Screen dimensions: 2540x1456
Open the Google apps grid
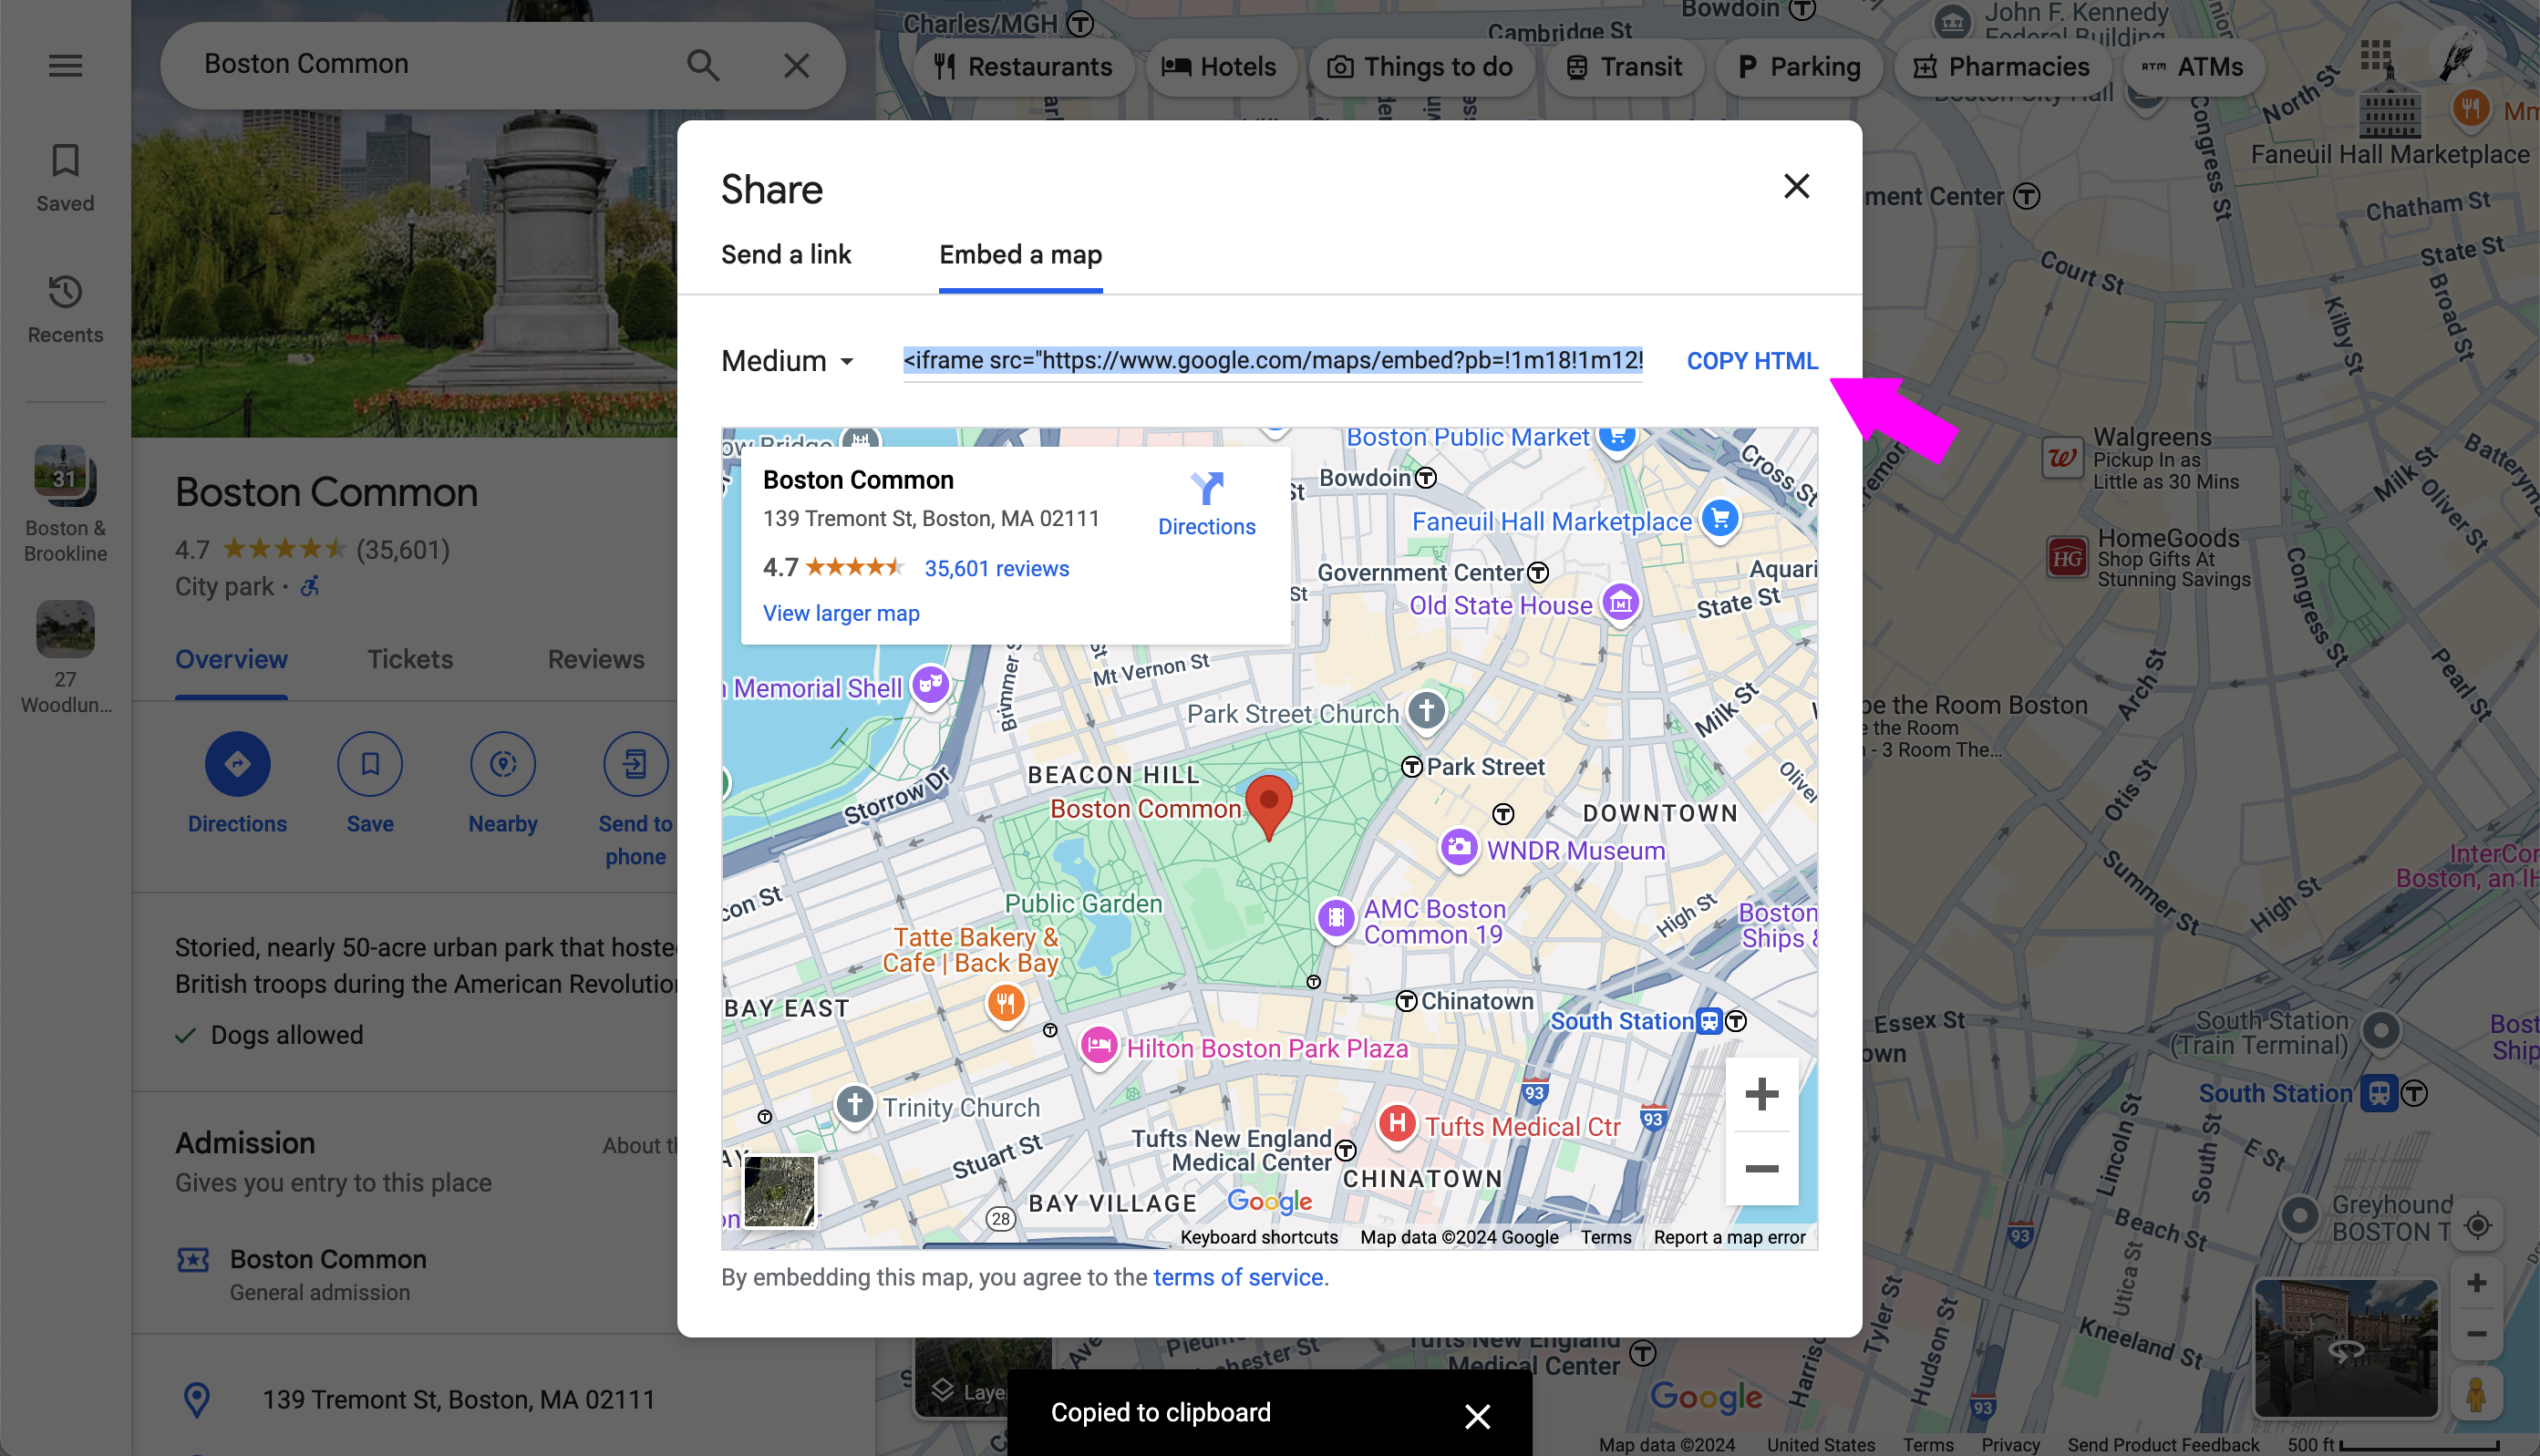(2376, 56)
